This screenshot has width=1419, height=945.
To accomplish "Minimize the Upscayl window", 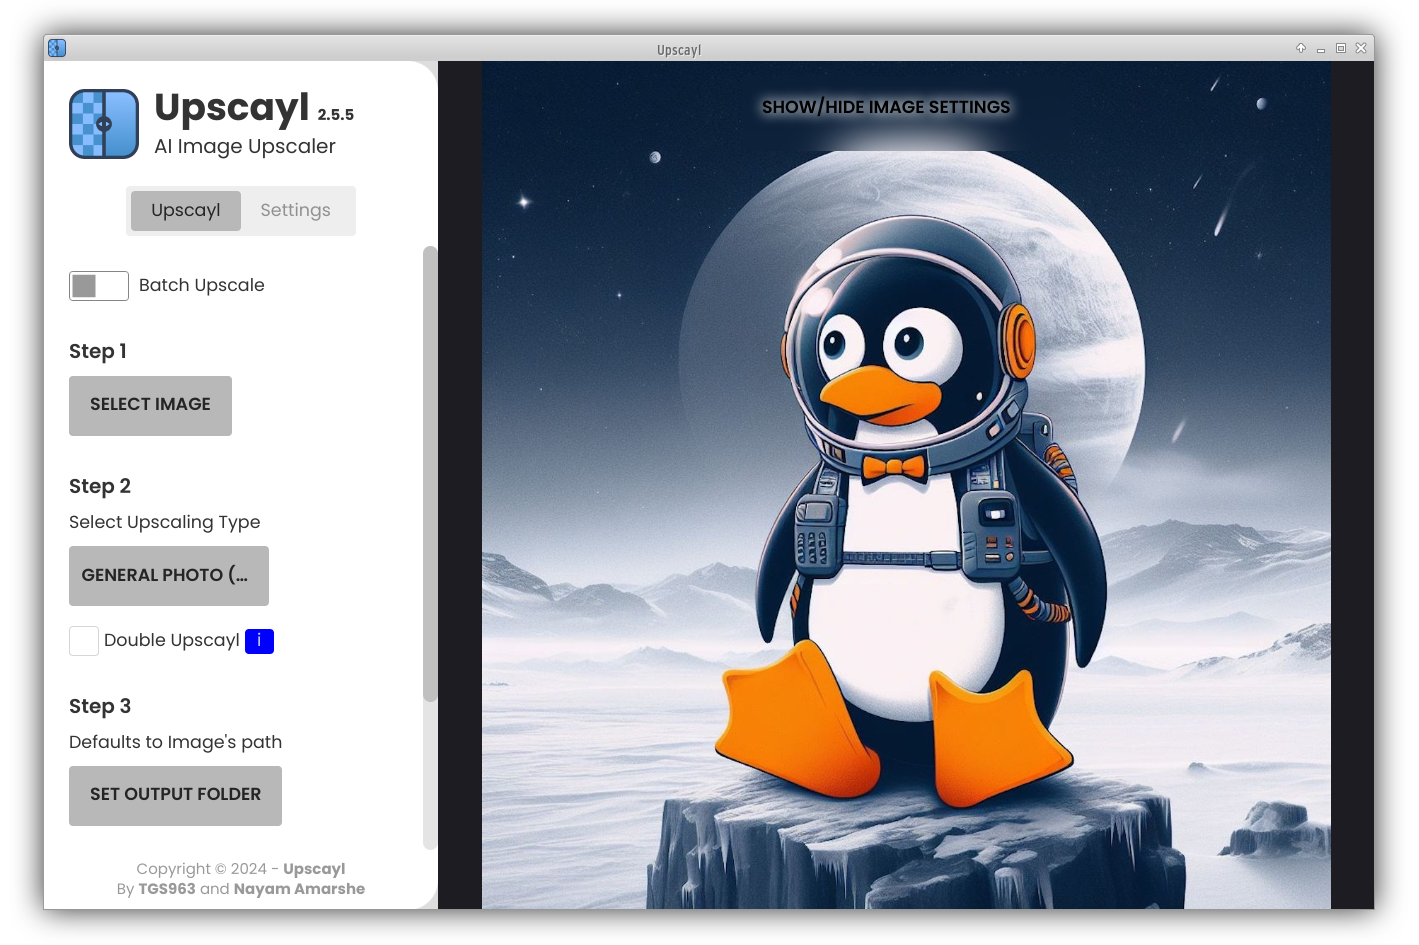I will (1321, 49).
